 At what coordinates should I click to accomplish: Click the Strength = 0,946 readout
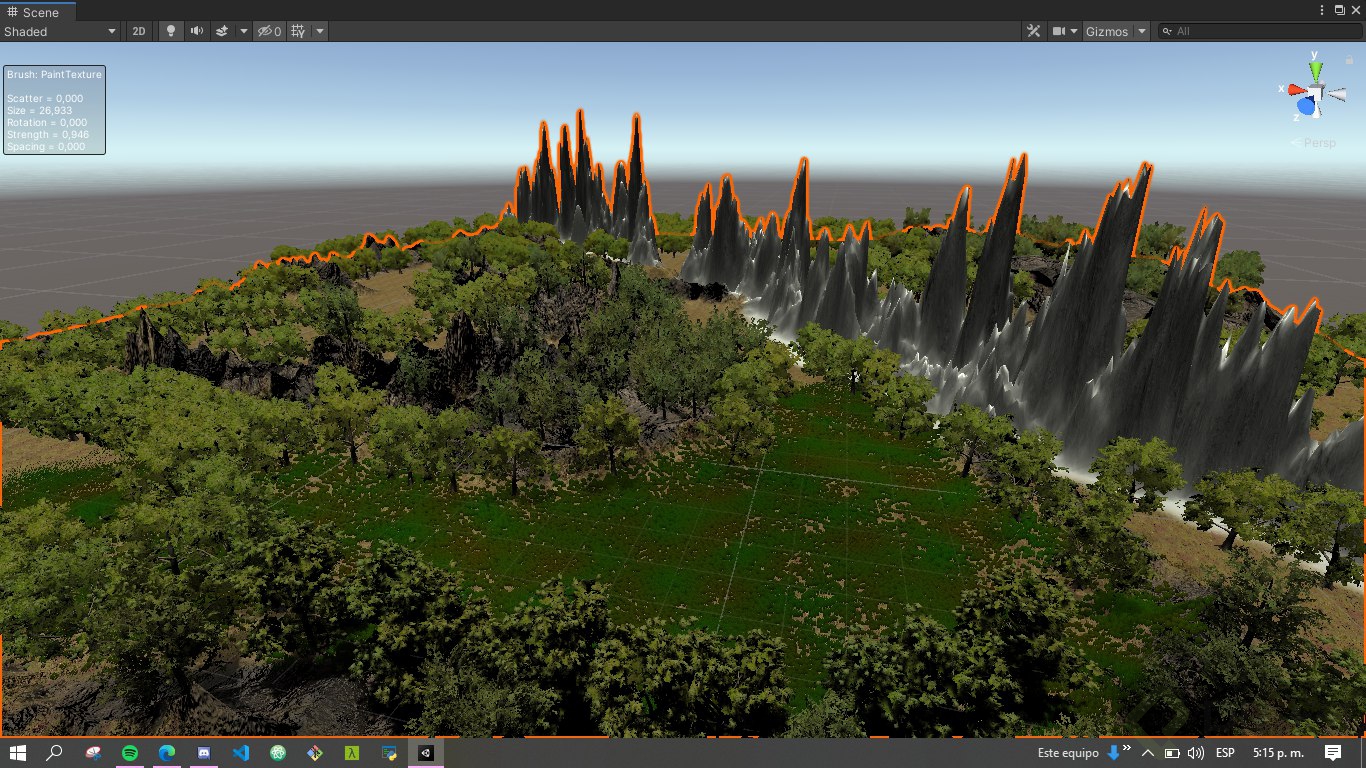coord(48,135)
